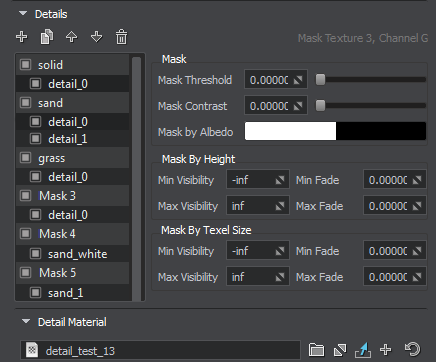Move the selected detail up
This screenshot has height=362, width=436.
coord(72,37)
